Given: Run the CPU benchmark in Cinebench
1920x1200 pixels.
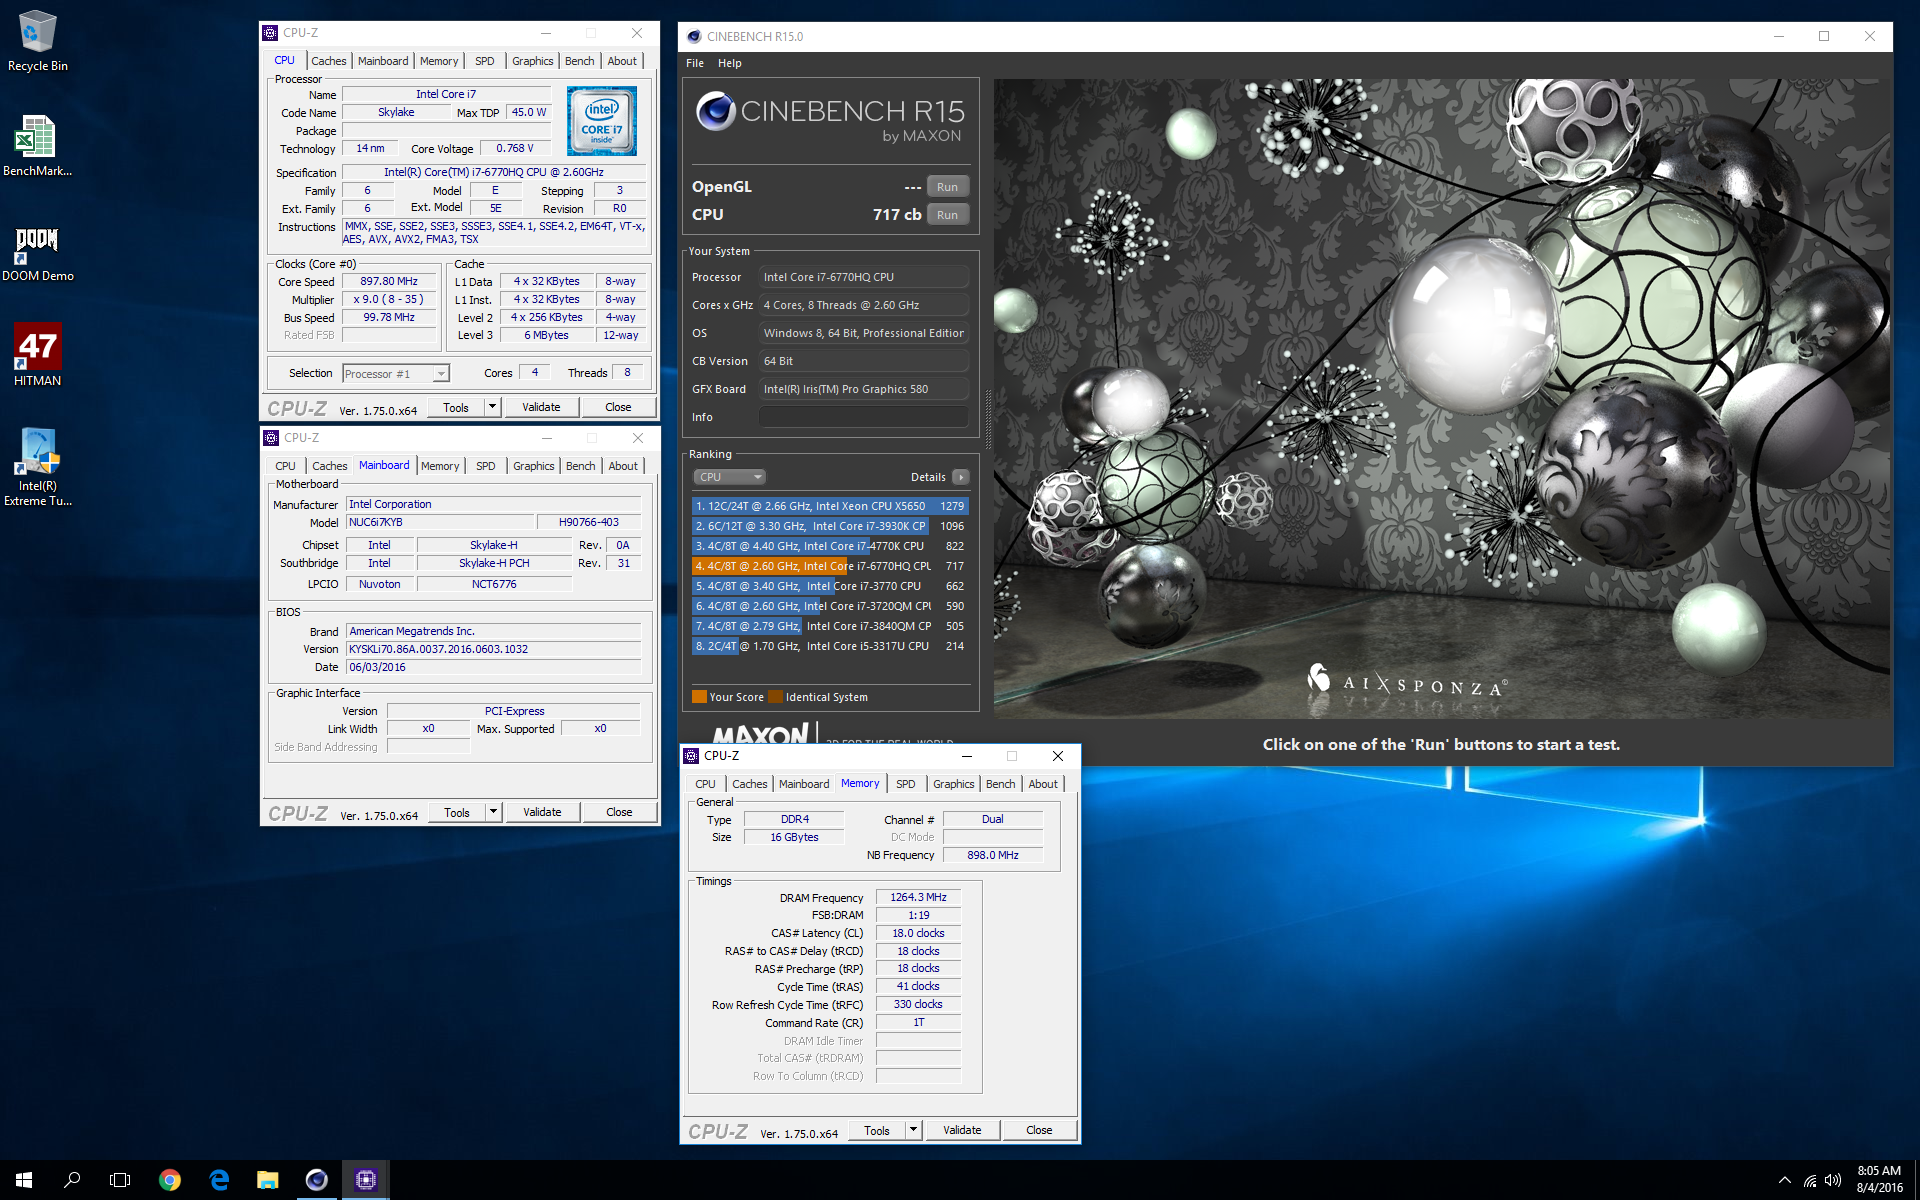Looking at the screenshot, I should pyautogui.click(x=947, y=215).
